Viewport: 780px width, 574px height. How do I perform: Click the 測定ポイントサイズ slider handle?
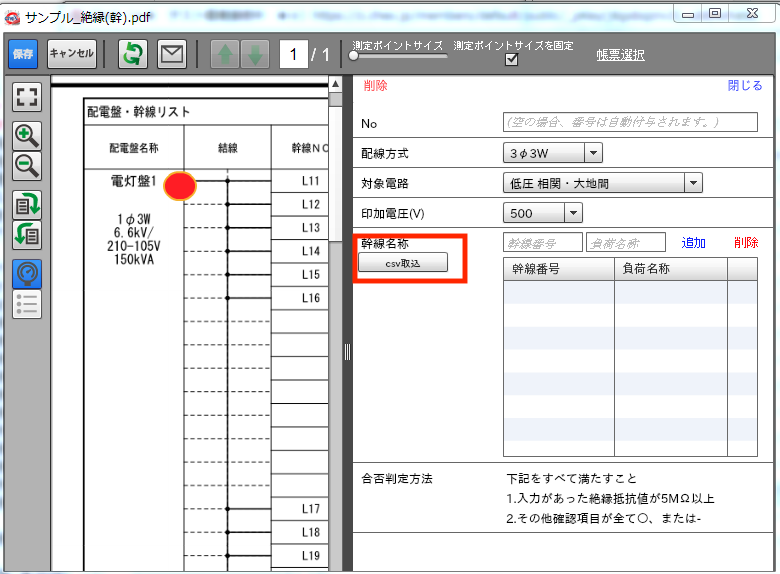click(353, 56)
